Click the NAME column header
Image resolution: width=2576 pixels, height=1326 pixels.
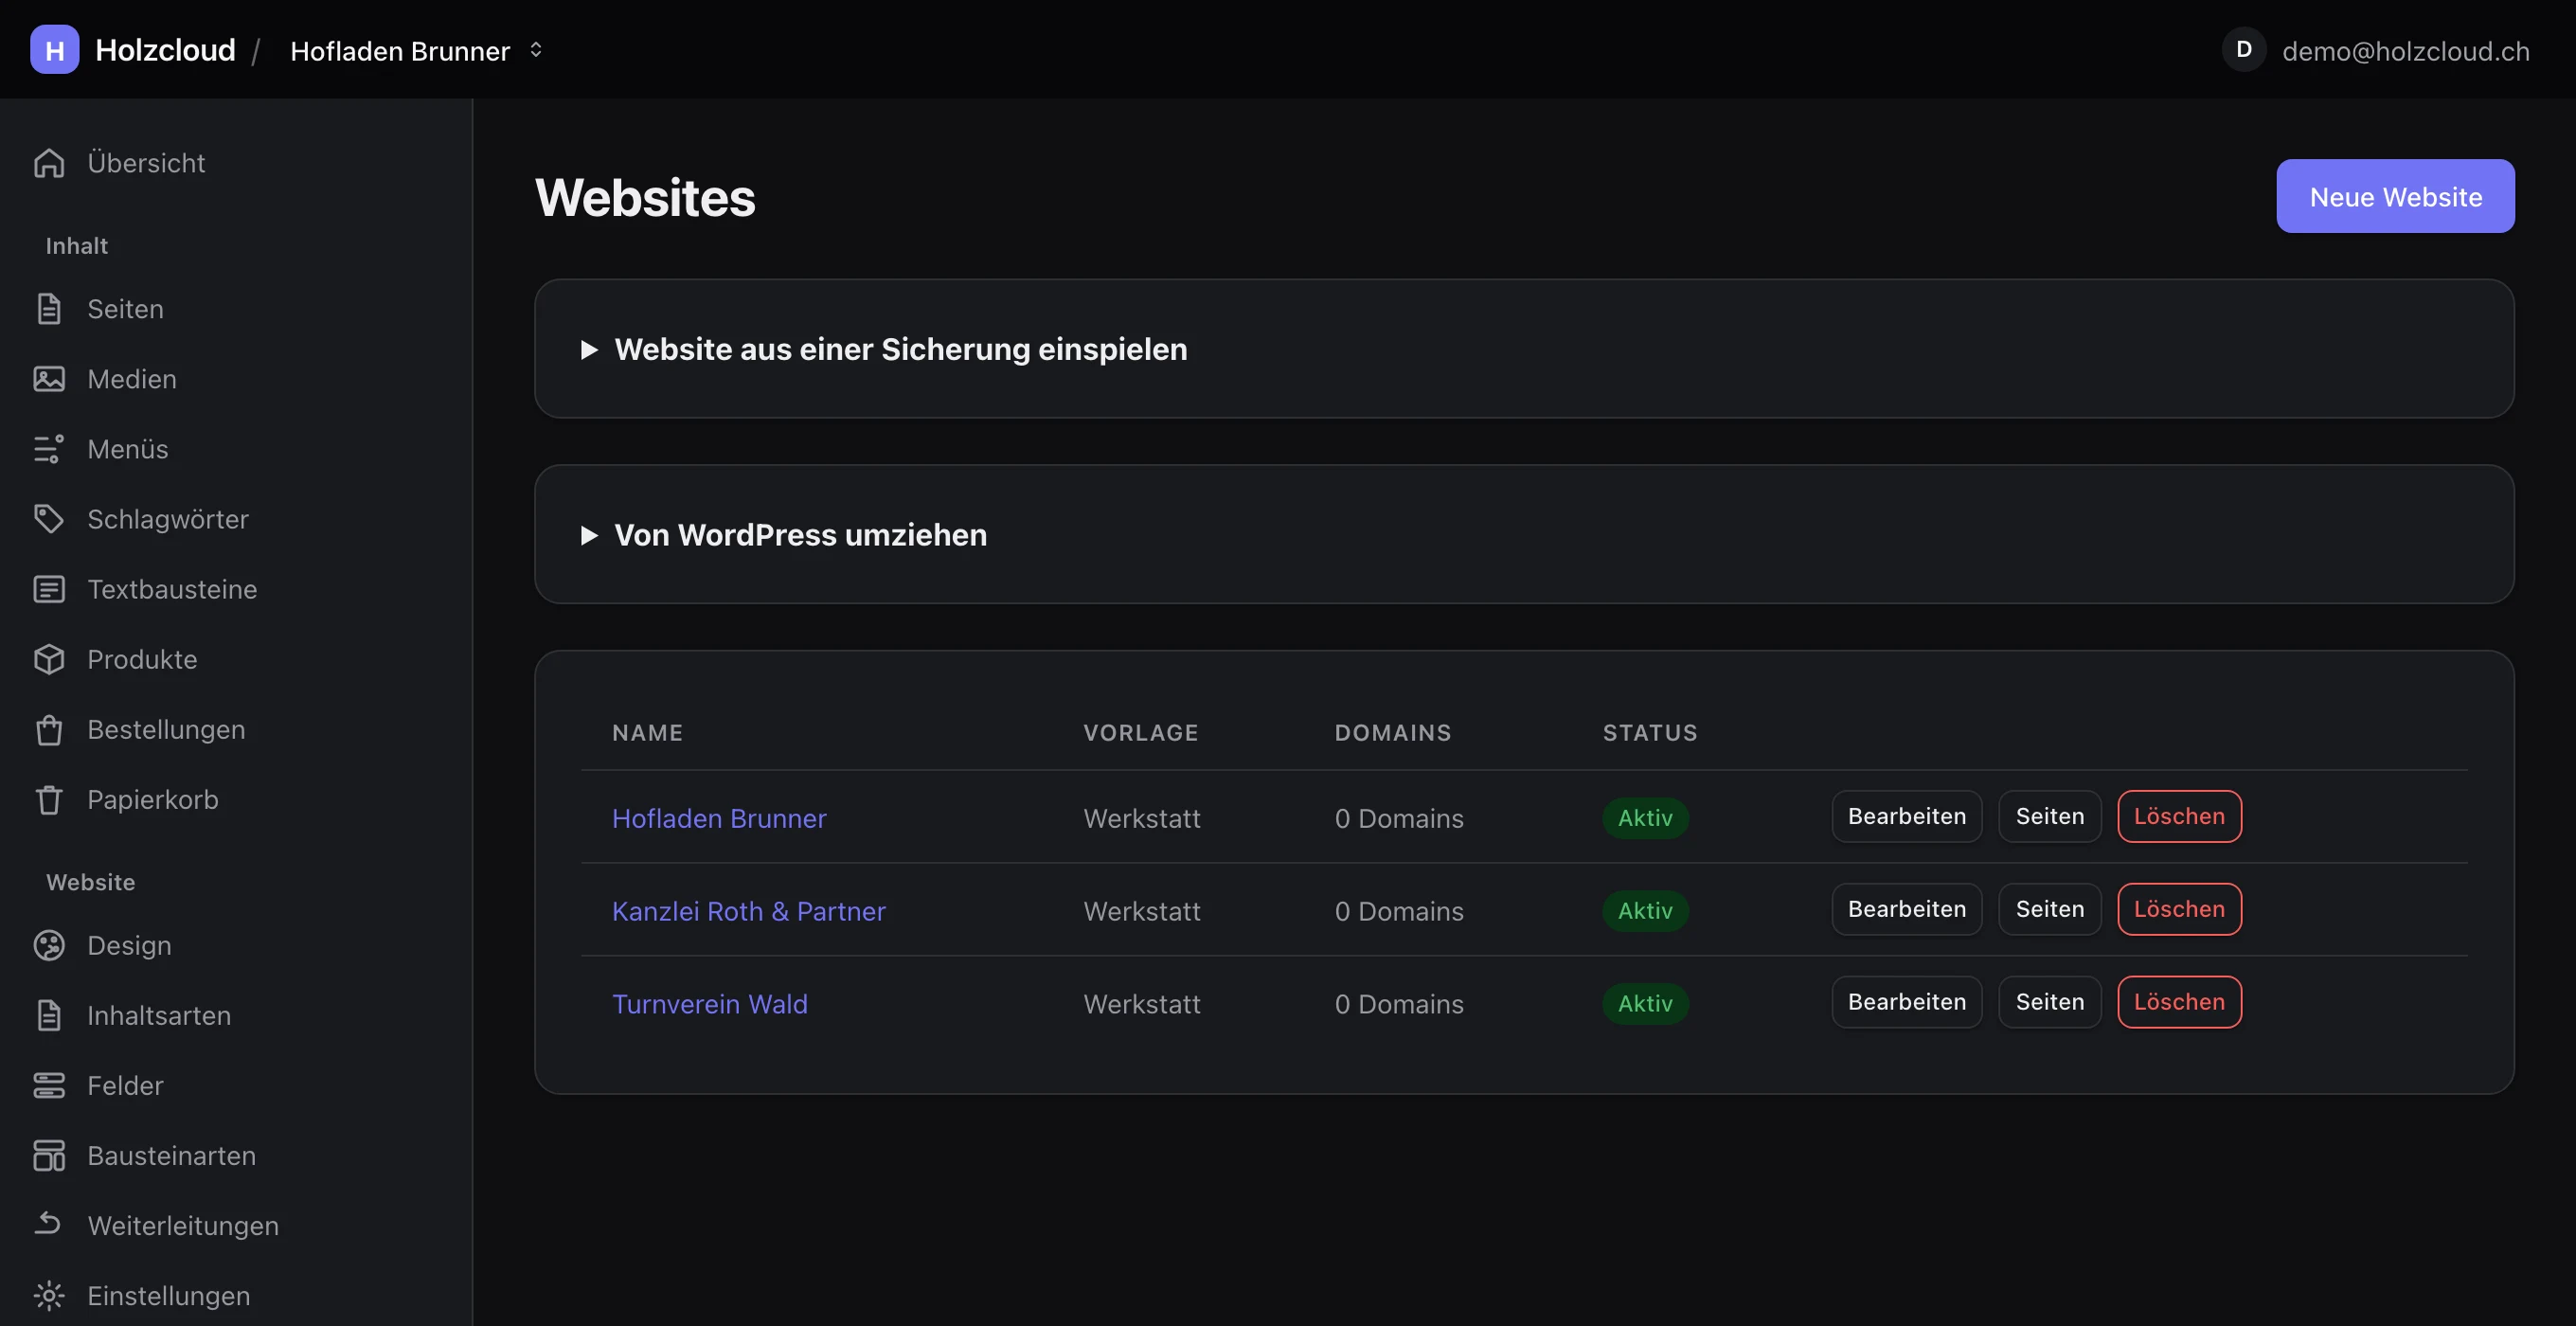tap(647, 733)
